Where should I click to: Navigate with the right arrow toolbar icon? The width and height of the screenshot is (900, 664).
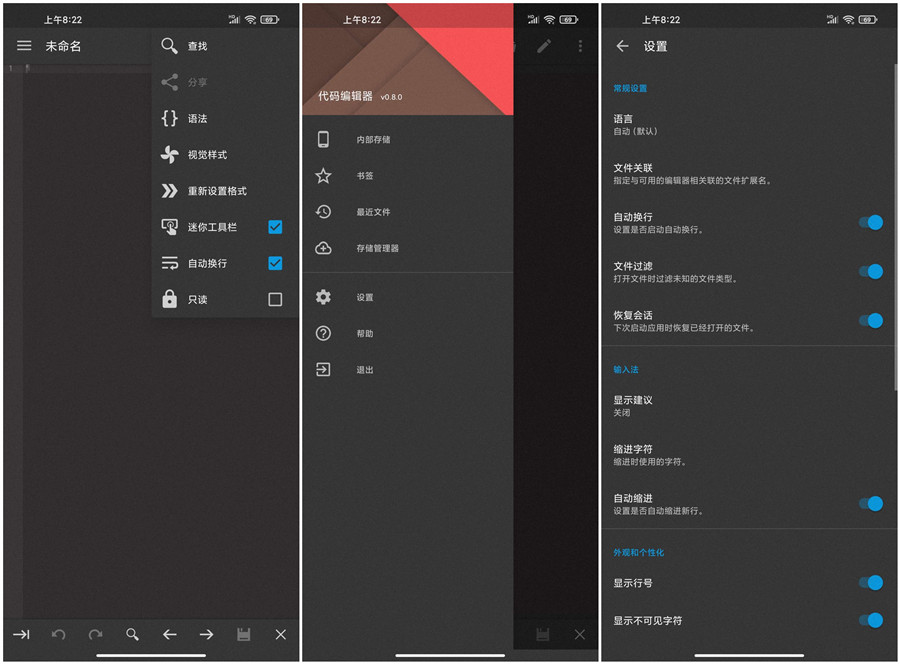[x=206, y=634]
